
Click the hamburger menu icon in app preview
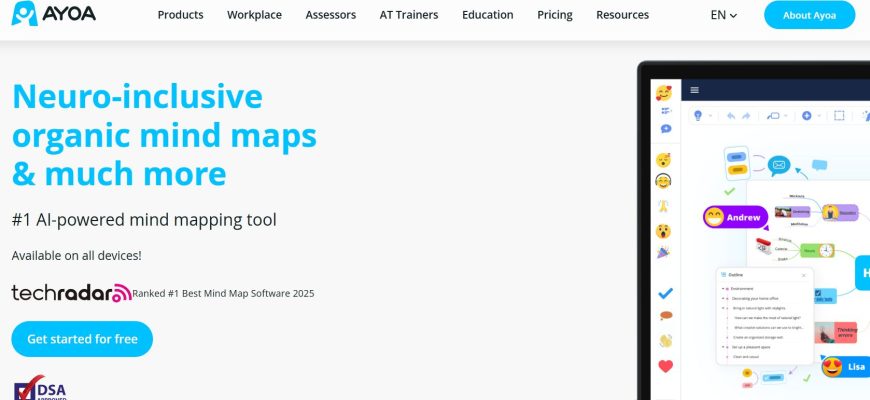694,90
